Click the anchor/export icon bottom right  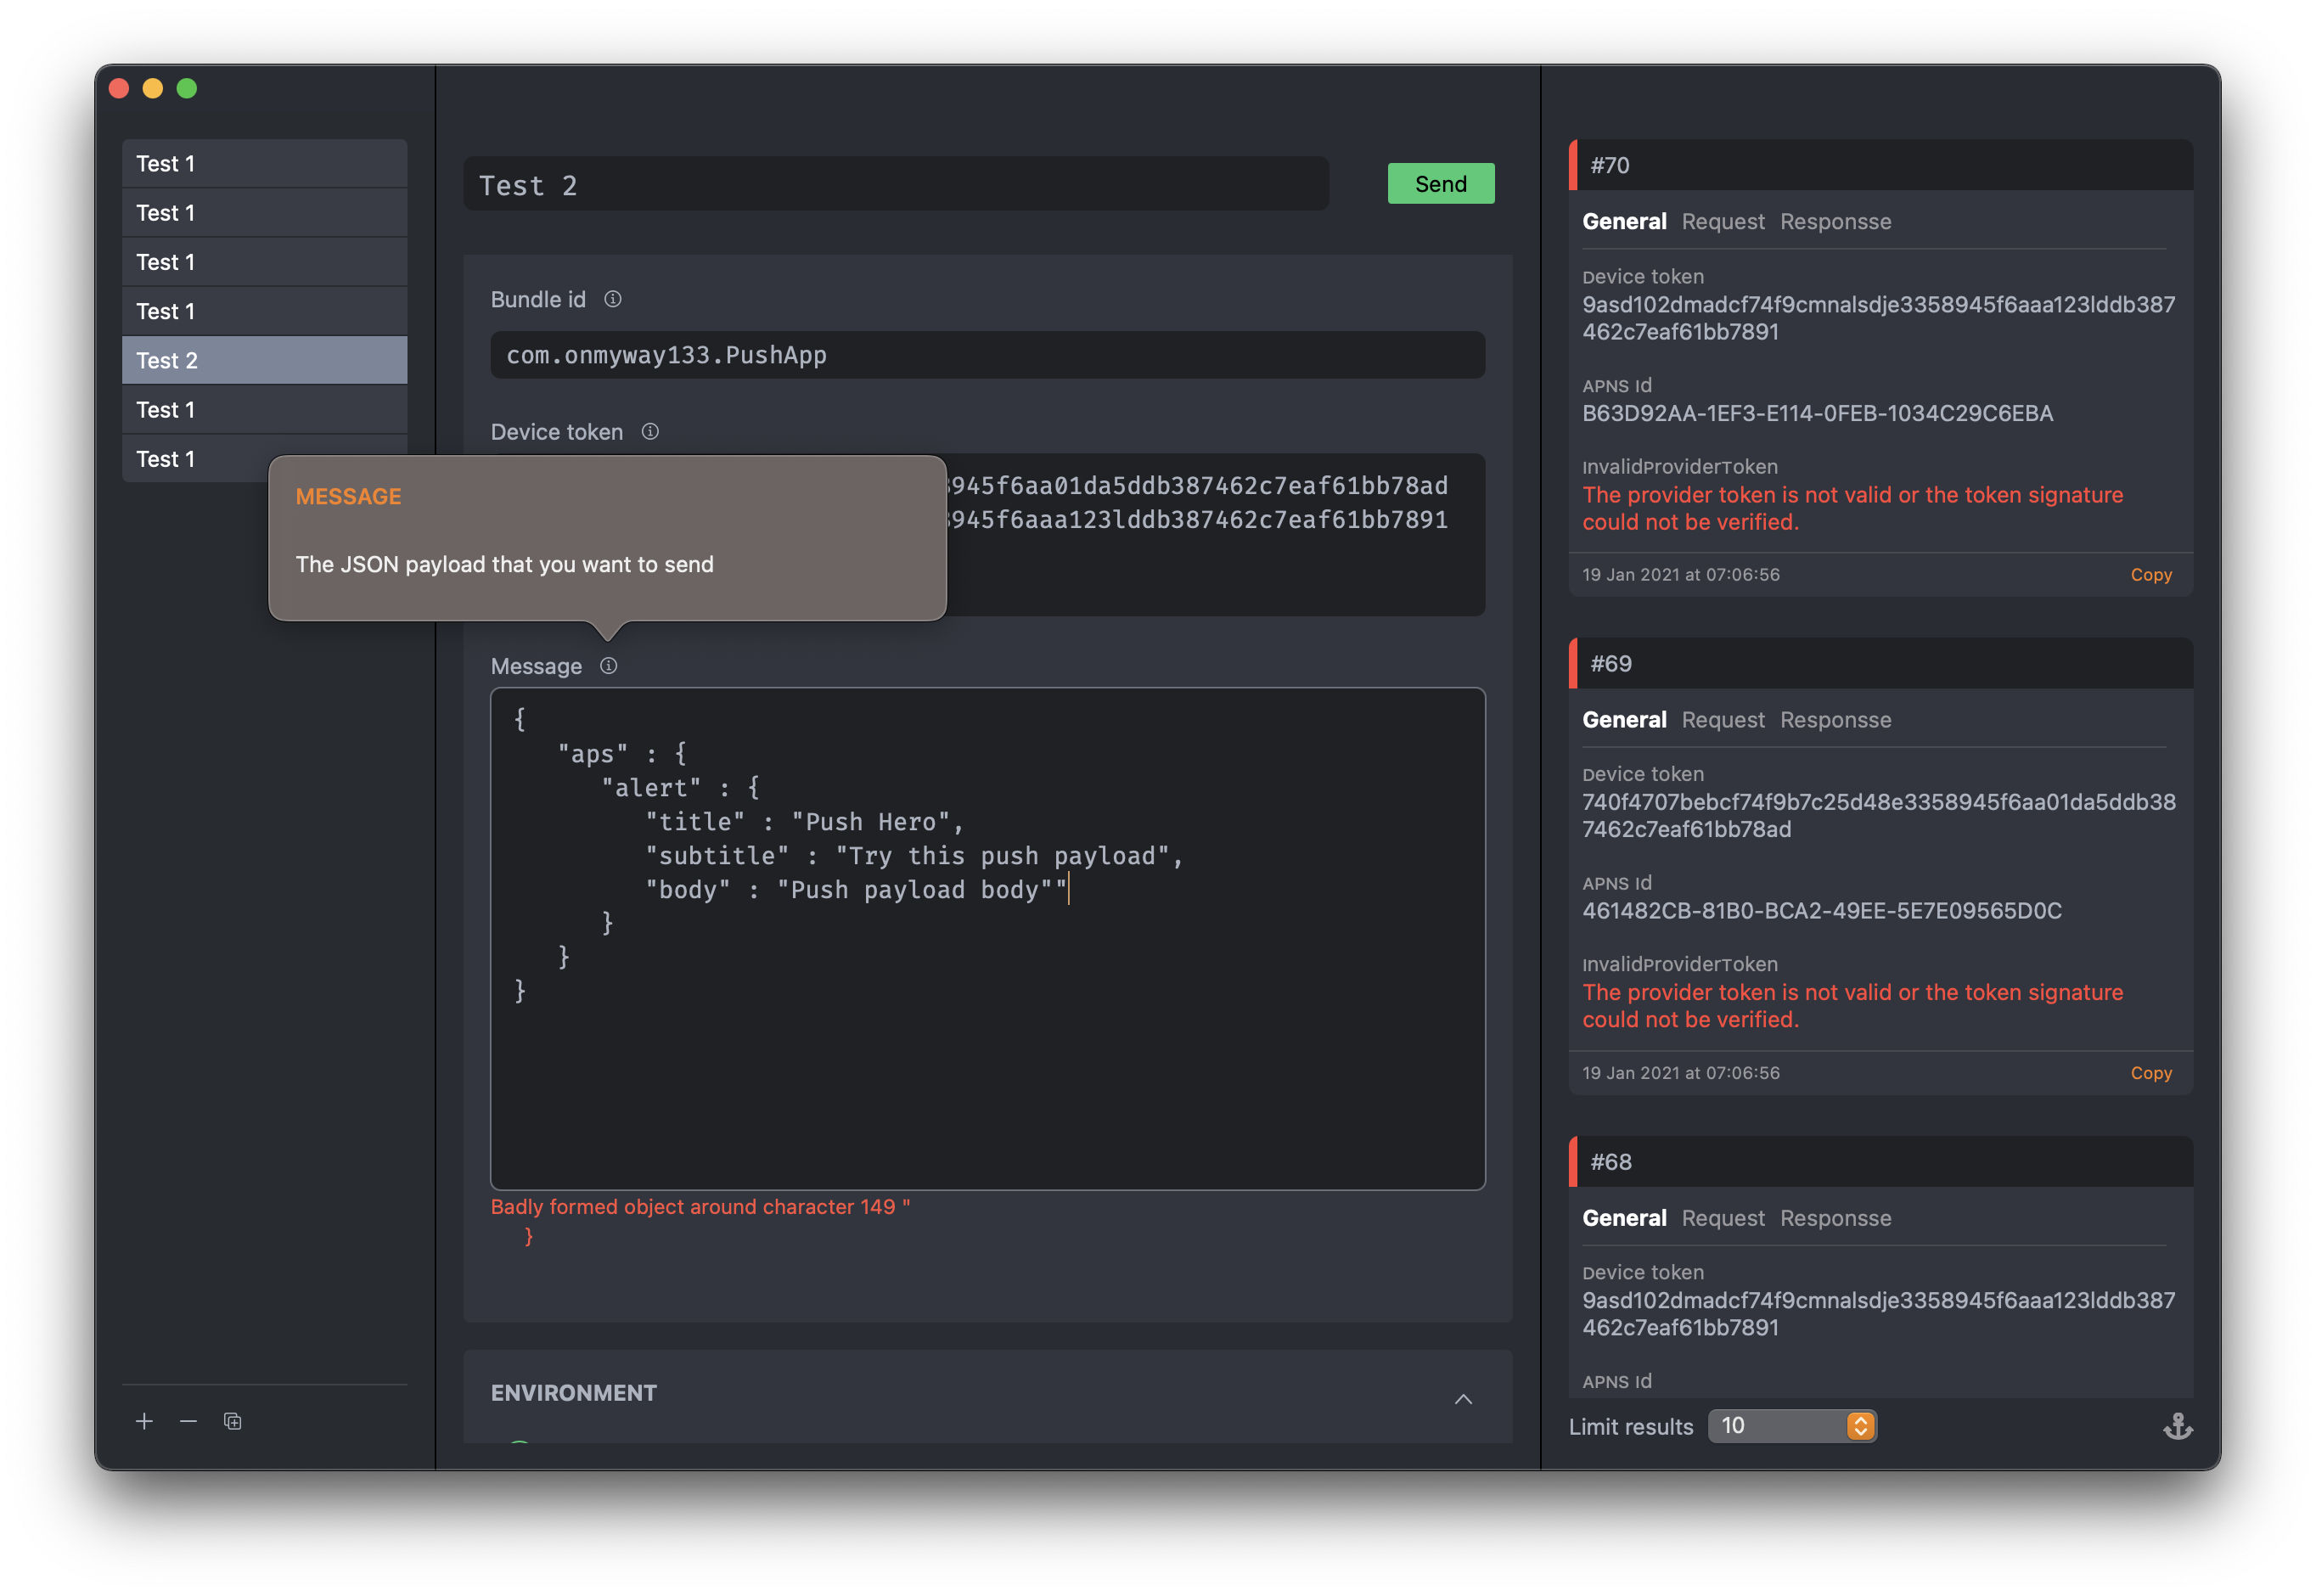point(2177,1425)
